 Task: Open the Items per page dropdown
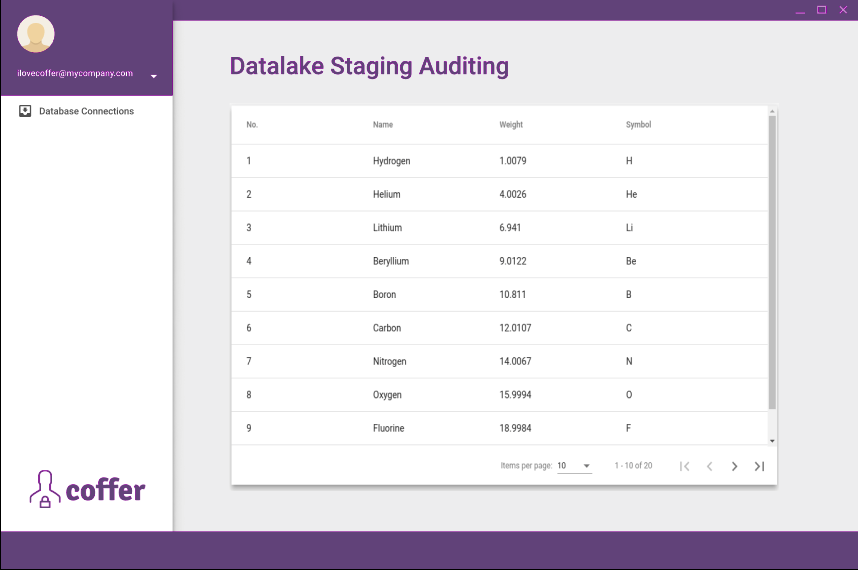tap(574, 466)
